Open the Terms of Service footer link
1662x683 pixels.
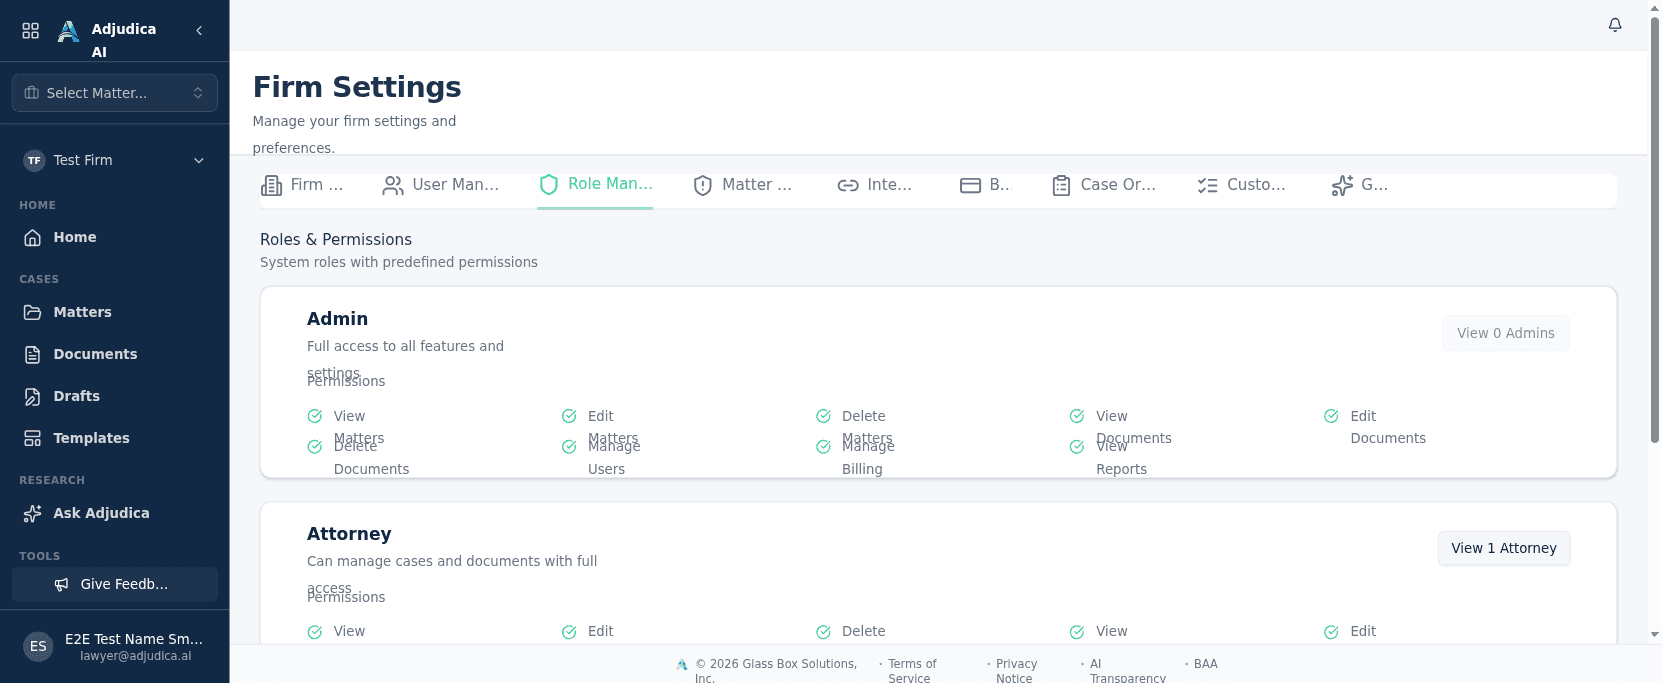coord(912,671)
